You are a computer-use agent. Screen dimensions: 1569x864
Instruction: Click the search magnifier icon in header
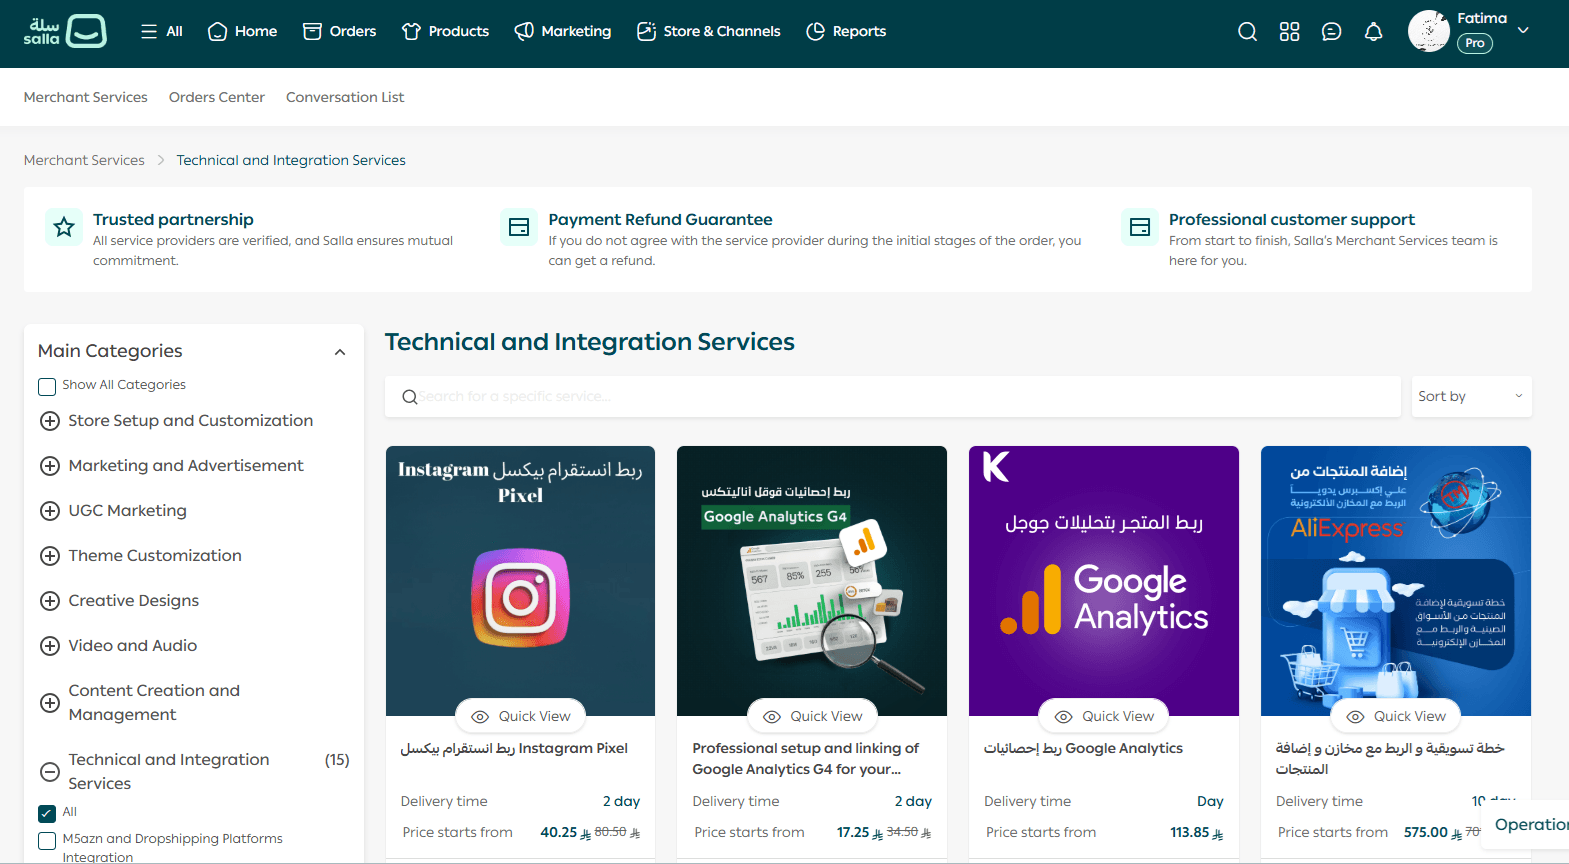[x=1247, y=32]
